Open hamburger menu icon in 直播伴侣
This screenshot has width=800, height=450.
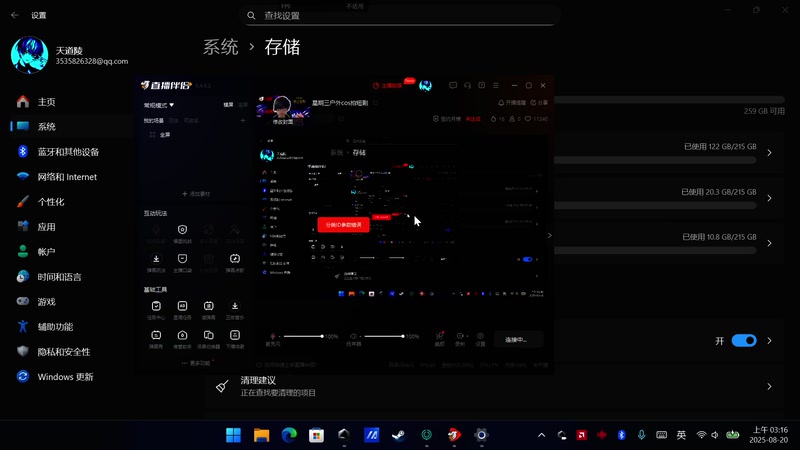tap(495, 85)
